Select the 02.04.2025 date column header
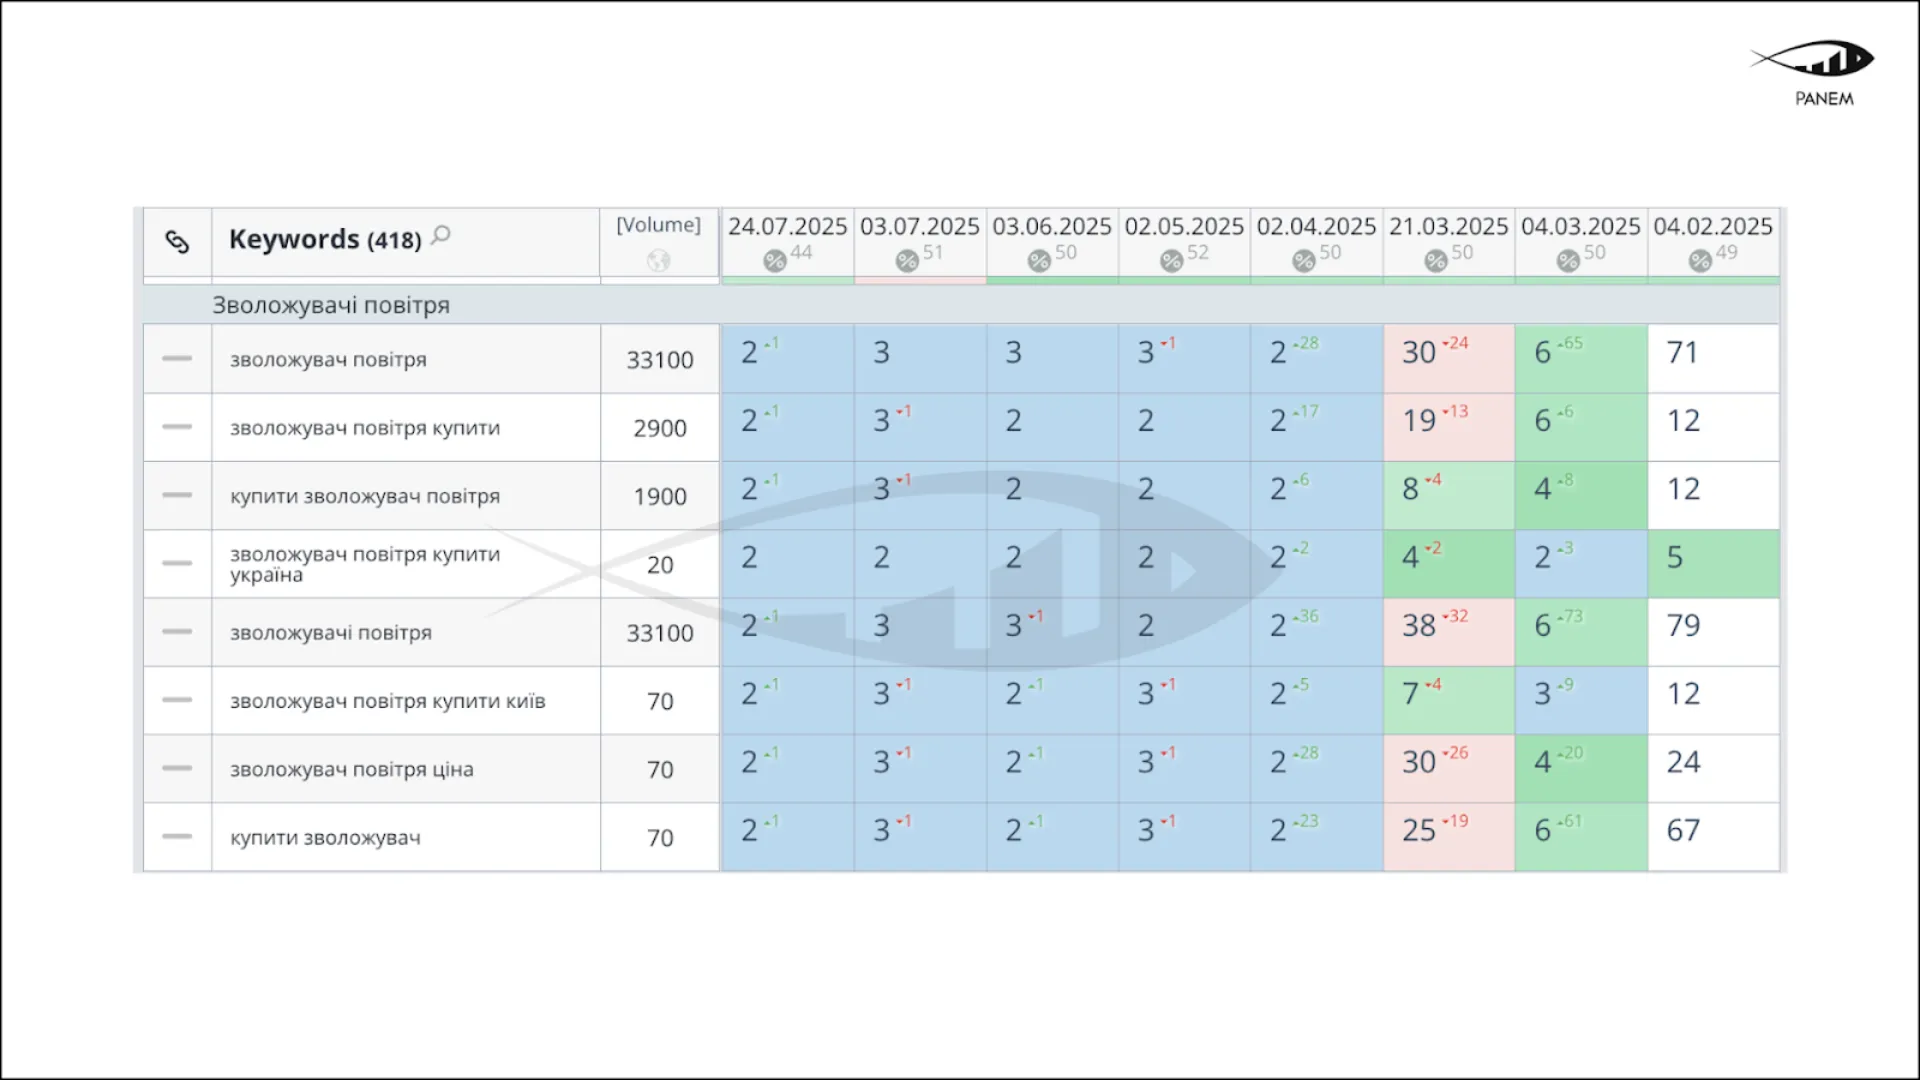 1316,227
